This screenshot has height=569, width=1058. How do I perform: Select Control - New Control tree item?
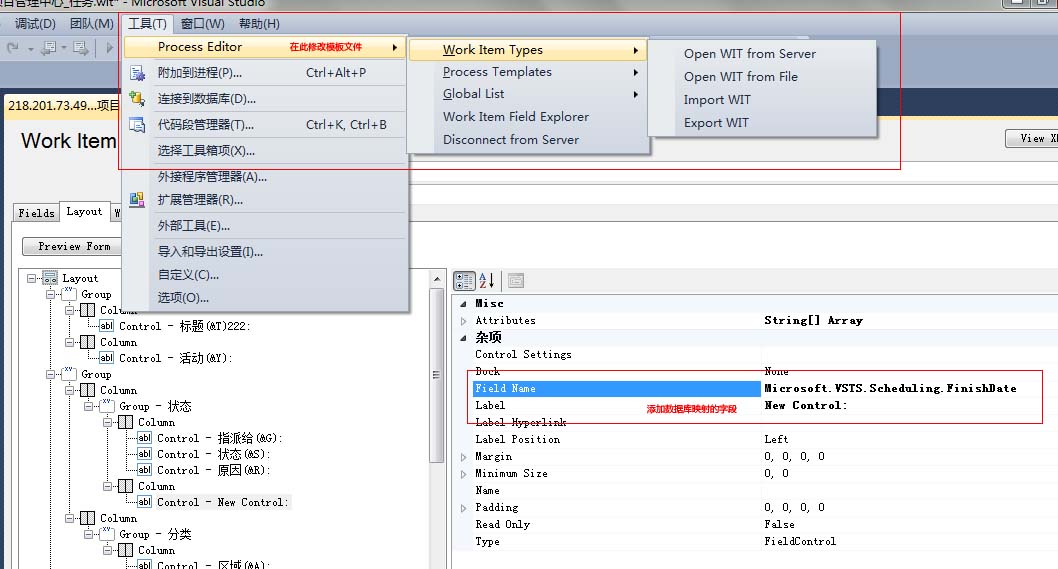coord(222,502)
